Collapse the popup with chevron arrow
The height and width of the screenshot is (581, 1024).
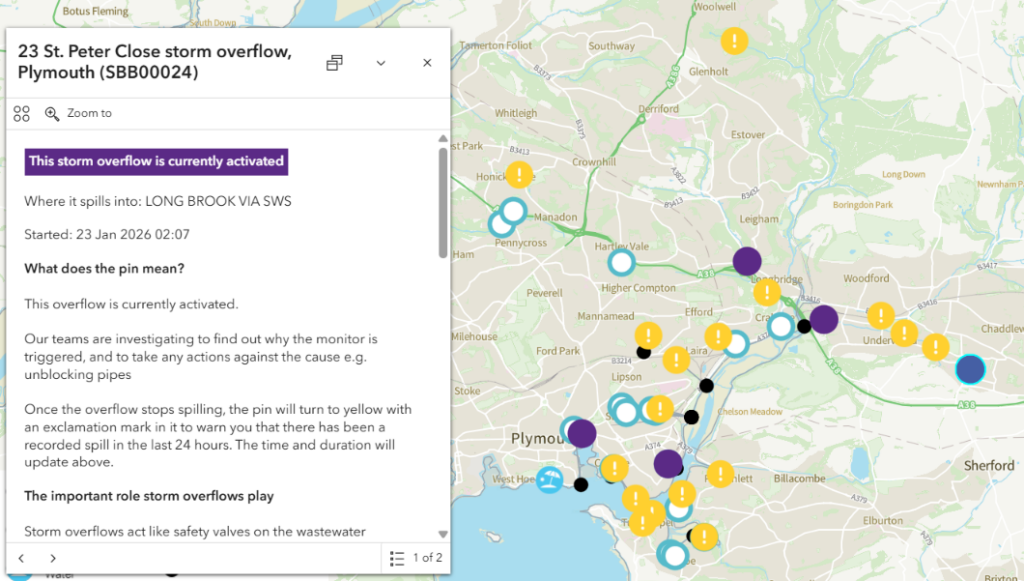tap(381, 63)
